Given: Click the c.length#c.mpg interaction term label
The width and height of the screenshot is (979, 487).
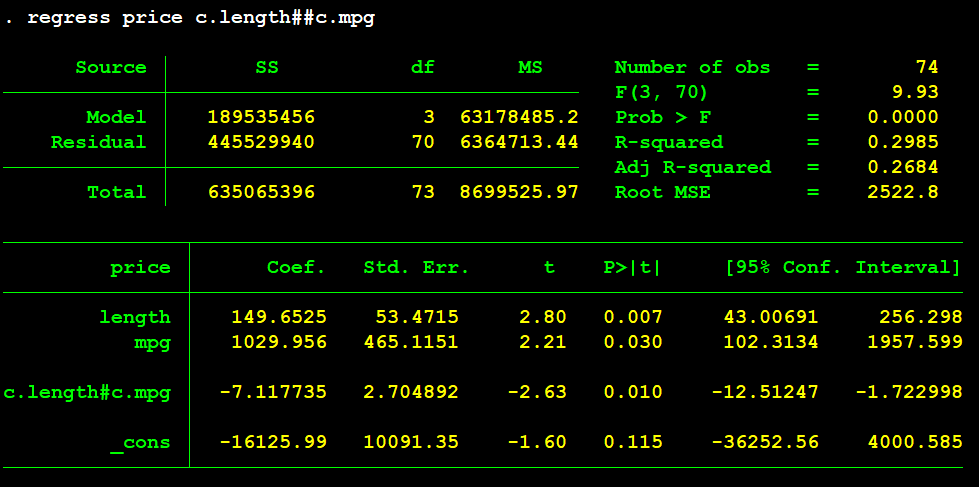Looking at the screenshot, I should 86,392.
